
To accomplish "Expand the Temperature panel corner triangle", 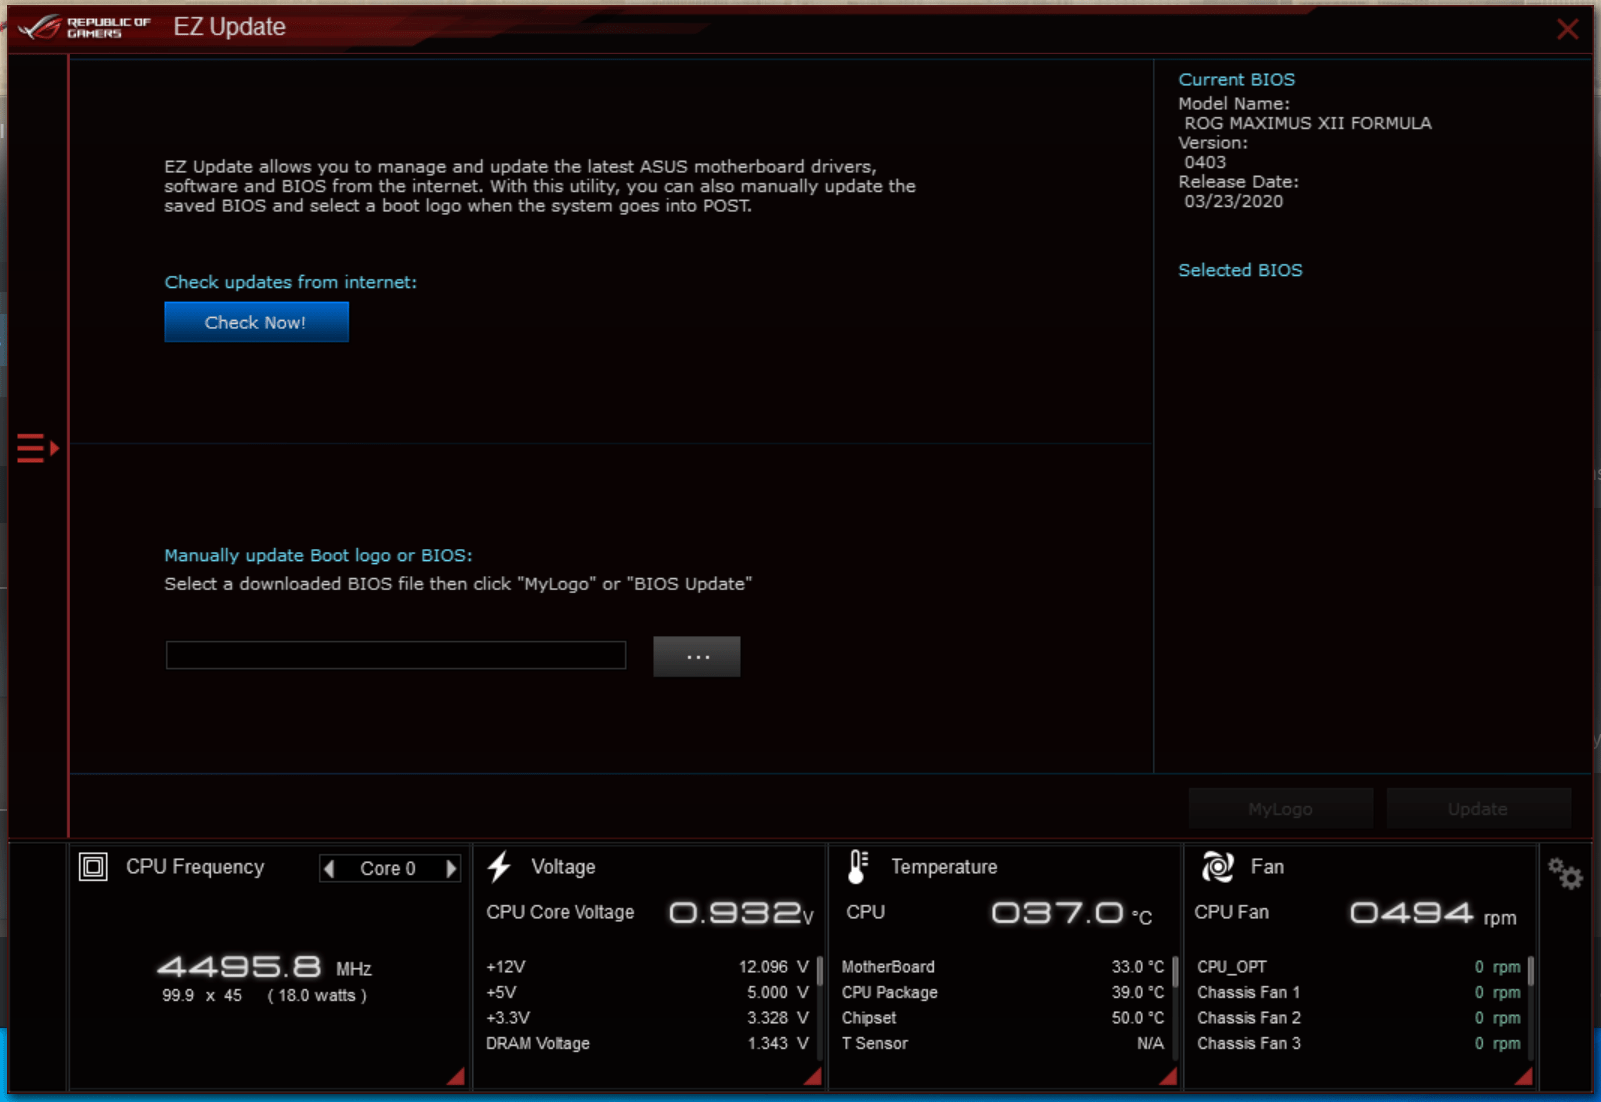I will [x=1167, y=1076].
